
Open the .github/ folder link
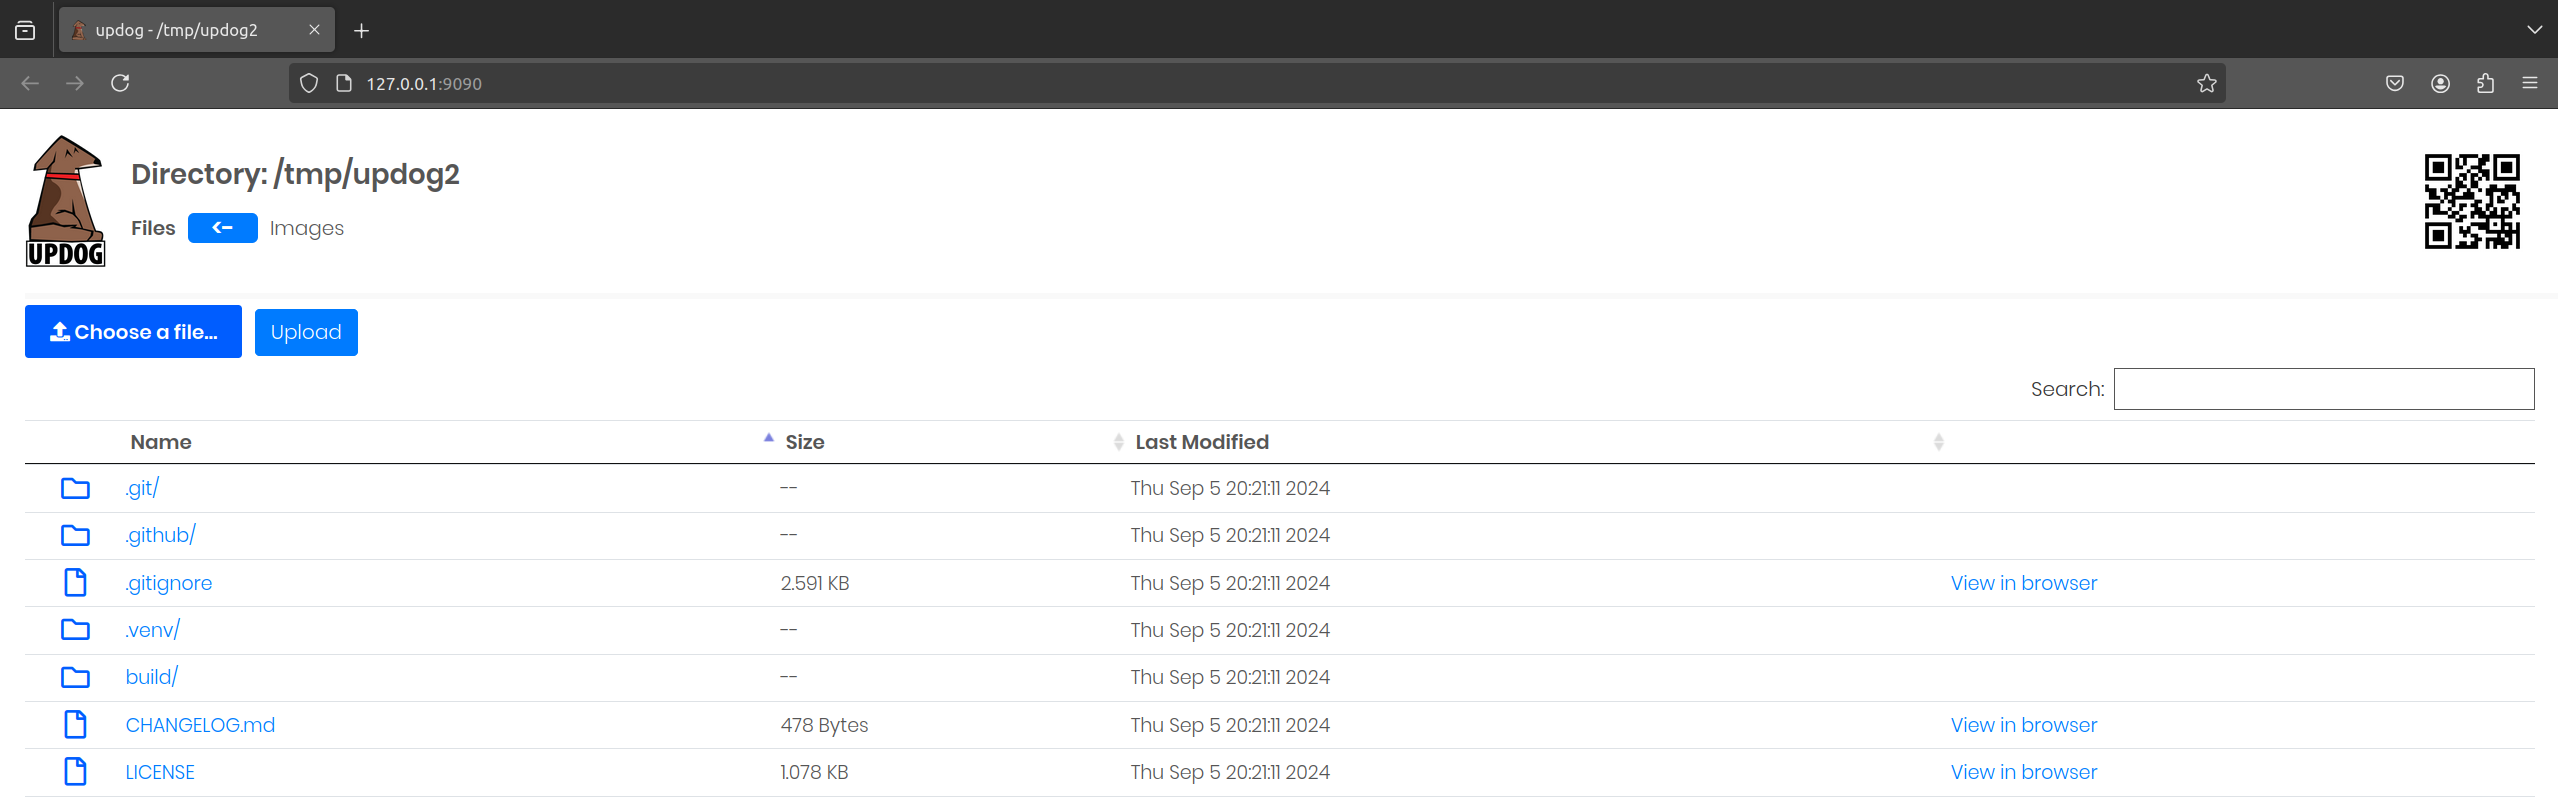pos(160,535)
